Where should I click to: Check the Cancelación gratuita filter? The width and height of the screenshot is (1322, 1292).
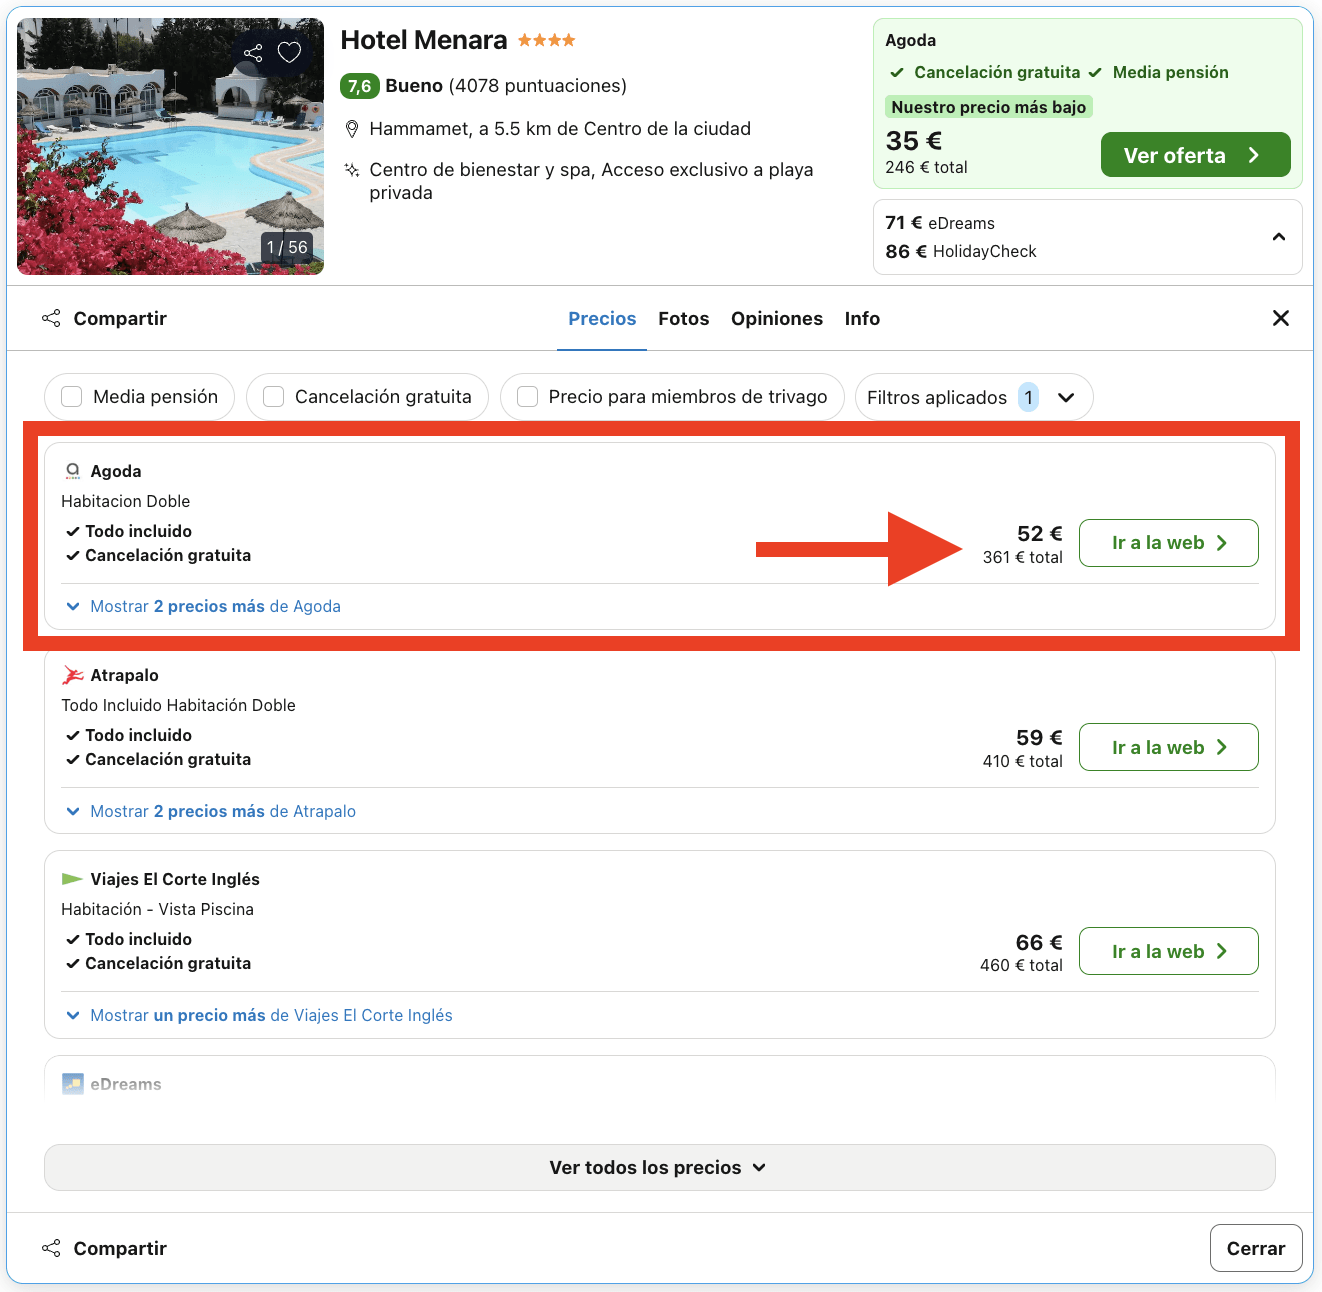click(273, 396)
